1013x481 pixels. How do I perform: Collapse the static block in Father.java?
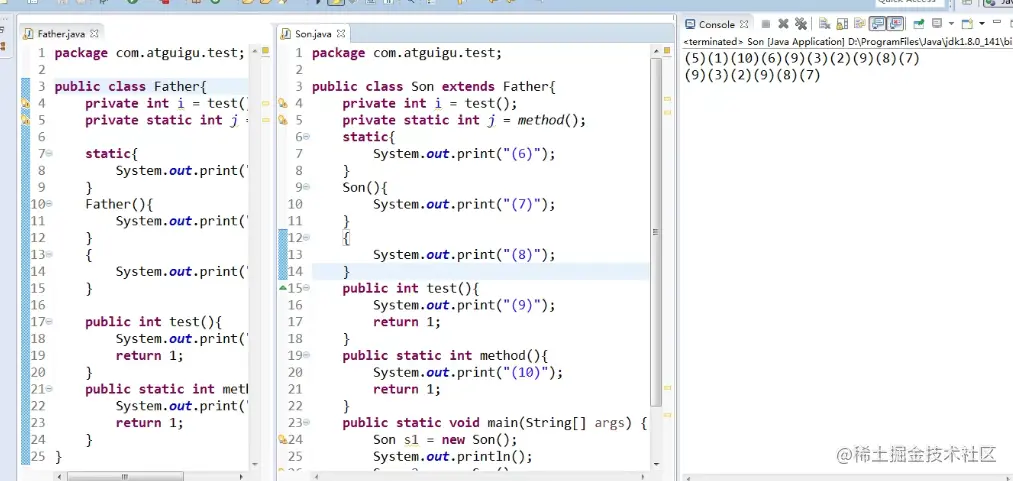[50, 154]
